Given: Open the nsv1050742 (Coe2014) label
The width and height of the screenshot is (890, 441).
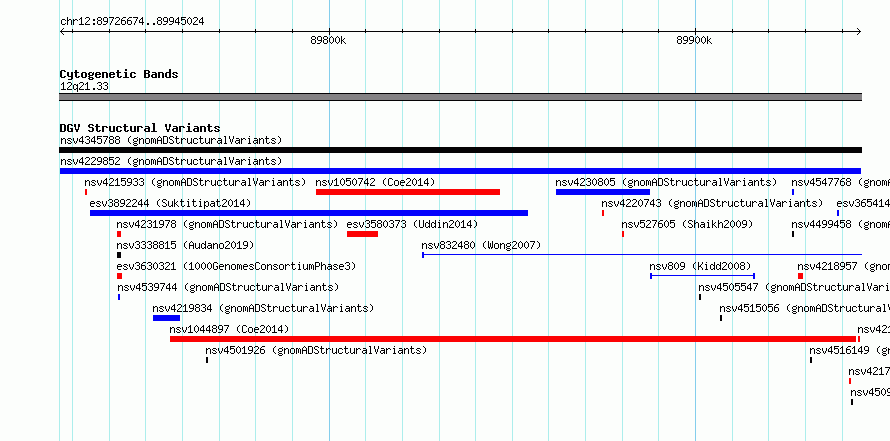Looking at the screenshot, I should tap(375, 182).
